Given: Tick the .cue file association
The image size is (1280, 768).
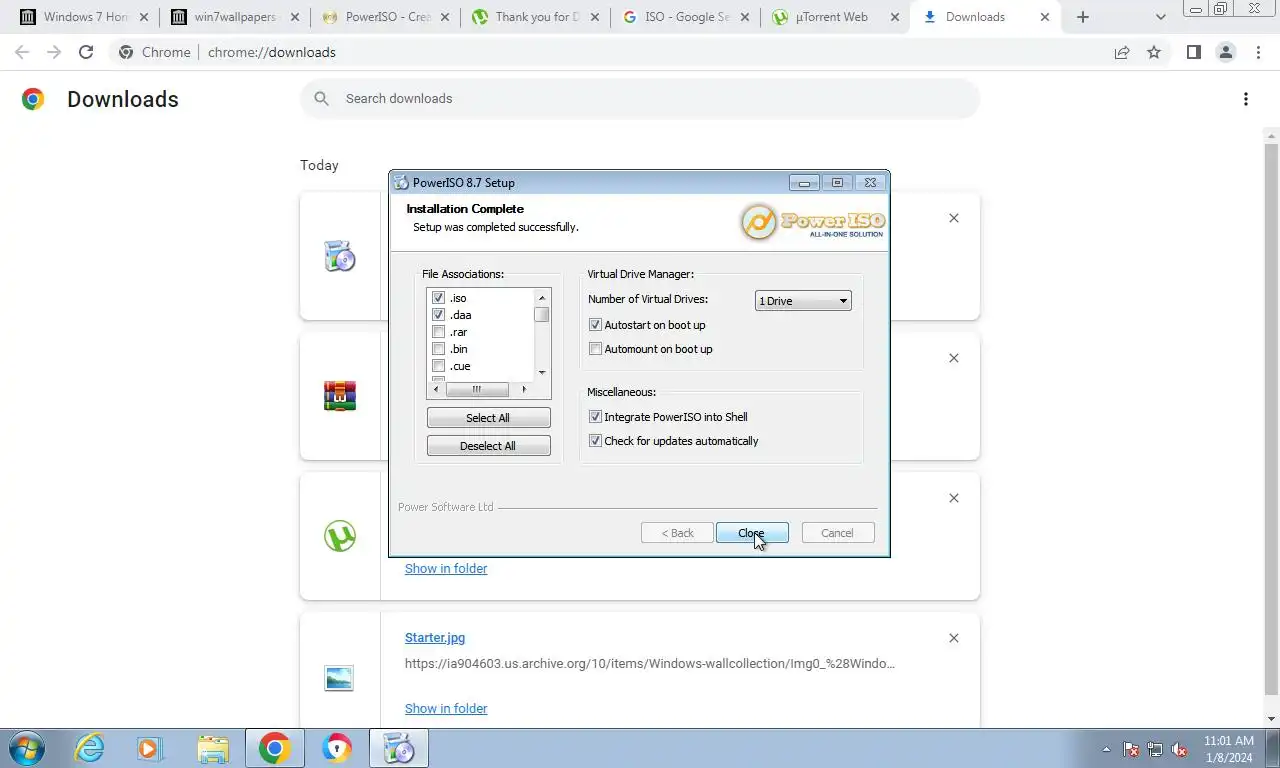Looking at the screenshot, I should [x=438, y=366].
